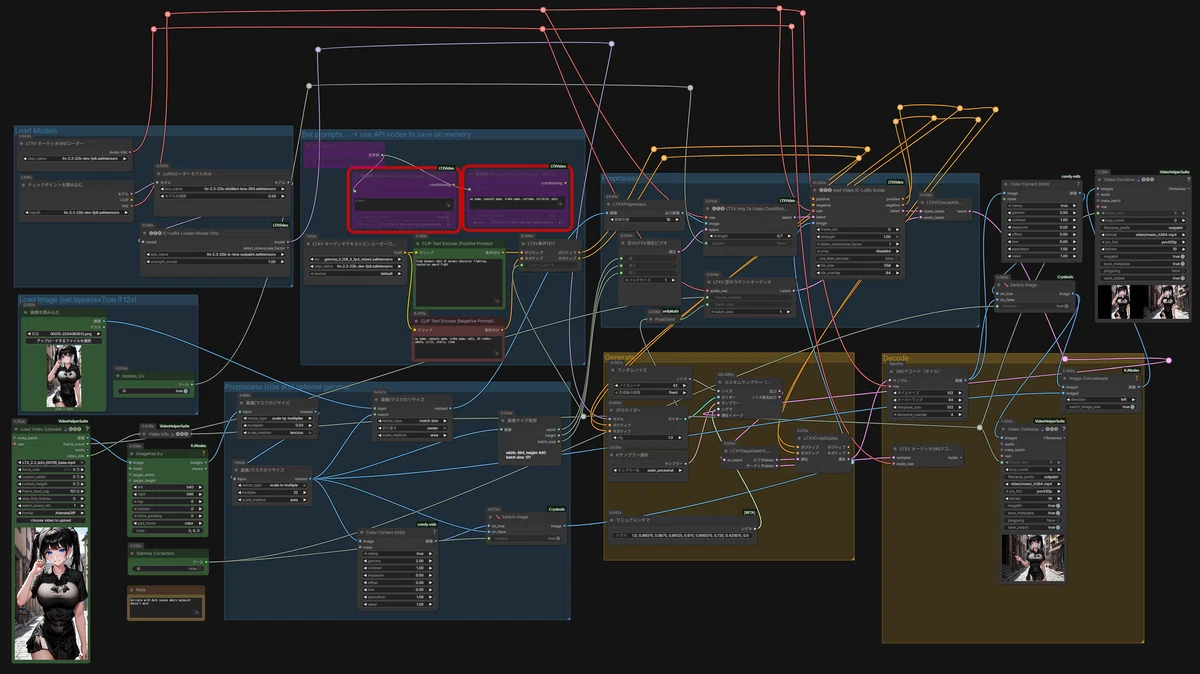Click the Note node text box

(166, 609)
